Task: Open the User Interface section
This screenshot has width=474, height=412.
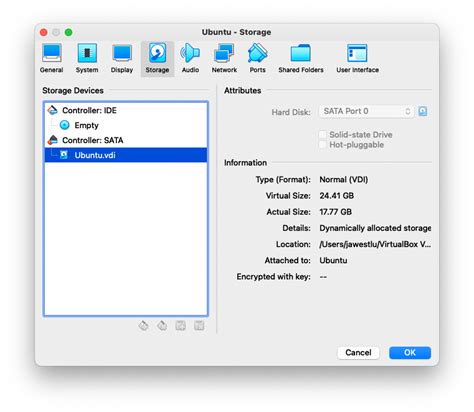Action: (357, 59)
